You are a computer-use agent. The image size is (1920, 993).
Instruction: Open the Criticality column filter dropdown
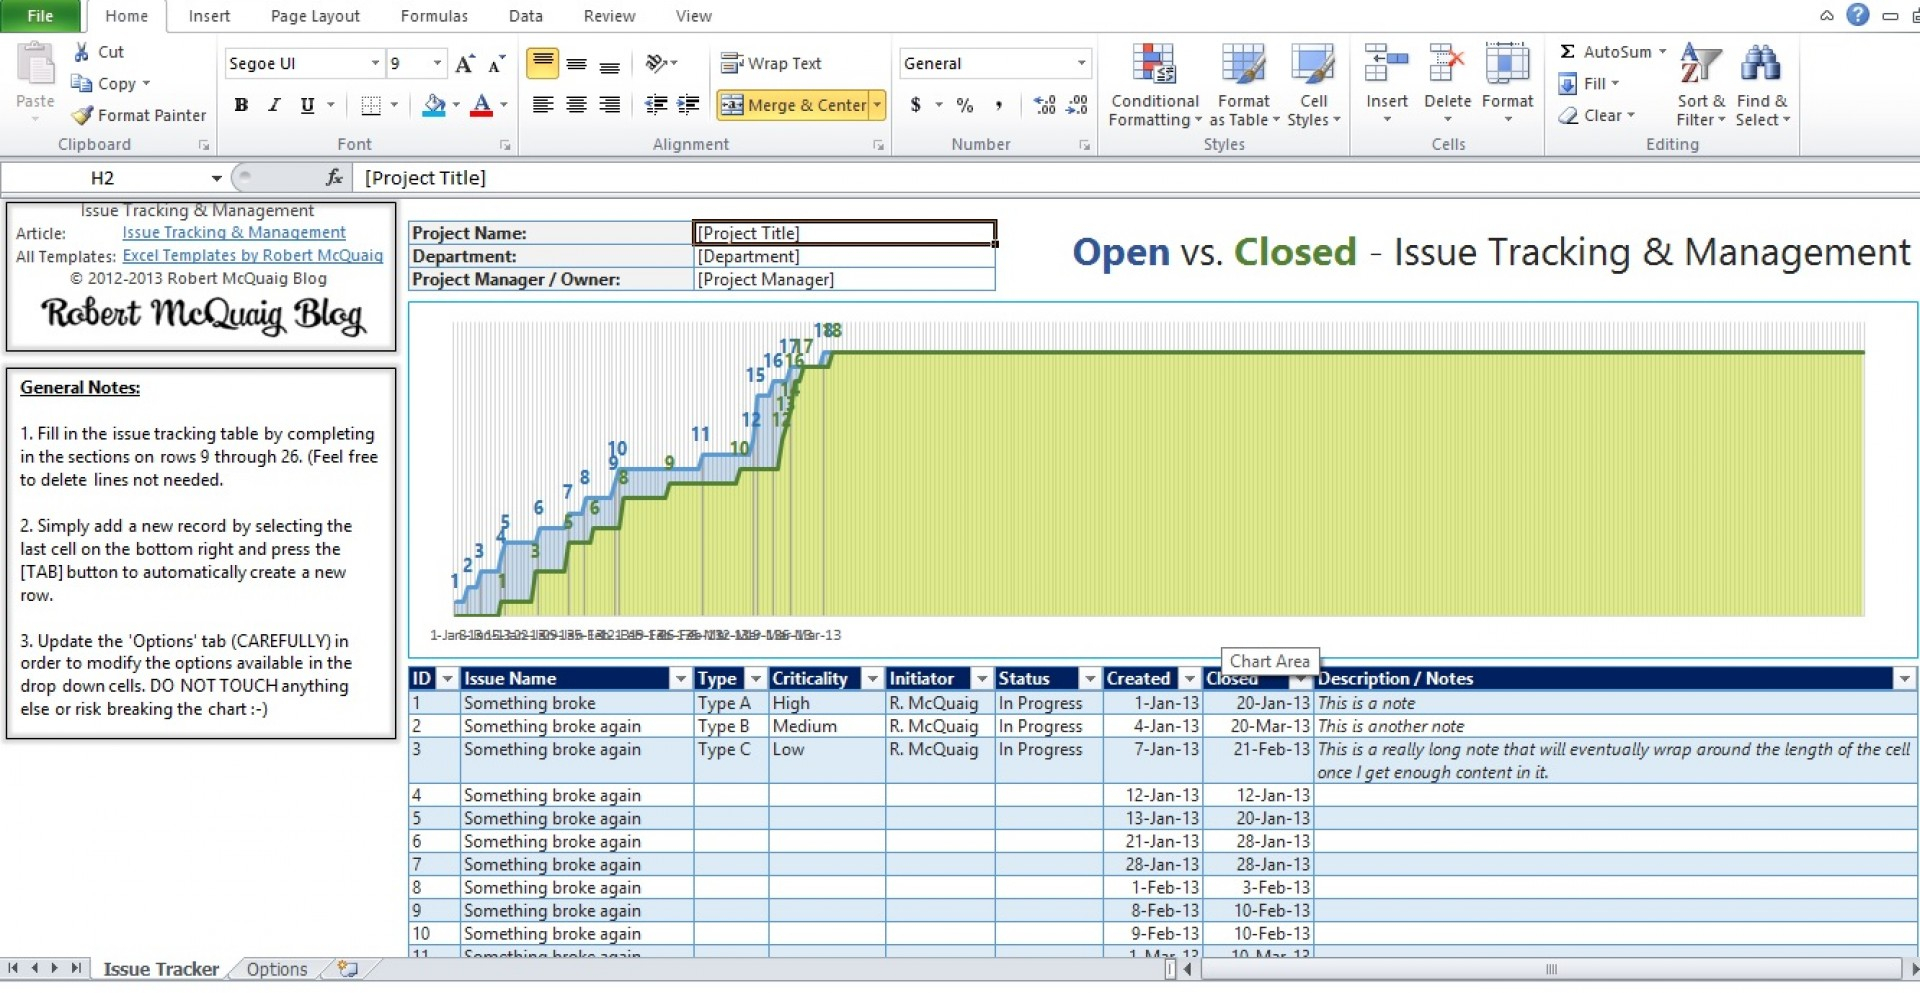pyautogui.click(x=872, y=679)
